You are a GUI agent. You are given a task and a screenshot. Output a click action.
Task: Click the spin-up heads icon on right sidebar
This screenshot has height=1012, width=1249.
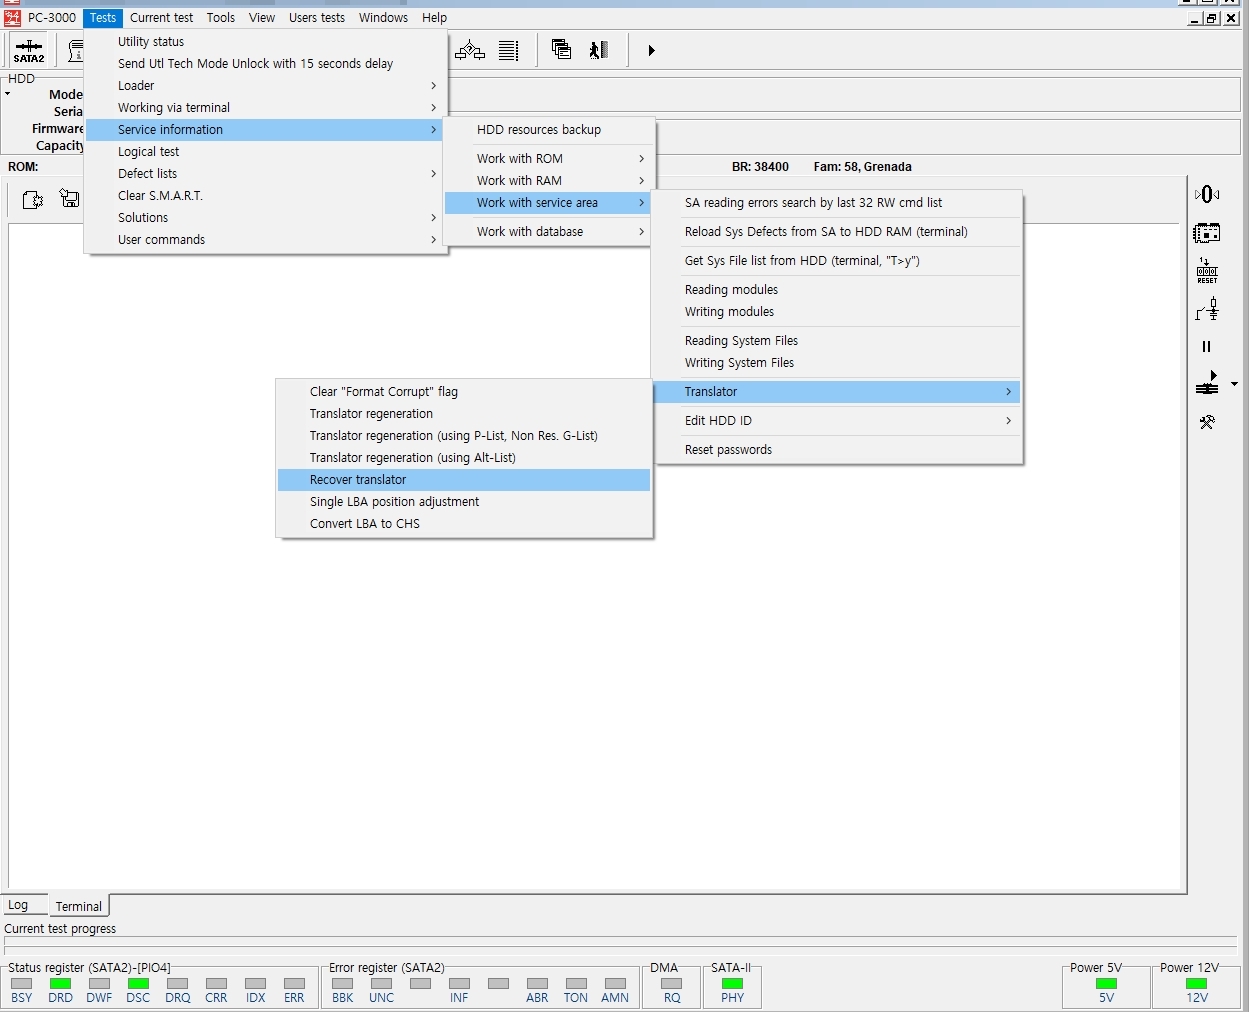[1207, 383]
